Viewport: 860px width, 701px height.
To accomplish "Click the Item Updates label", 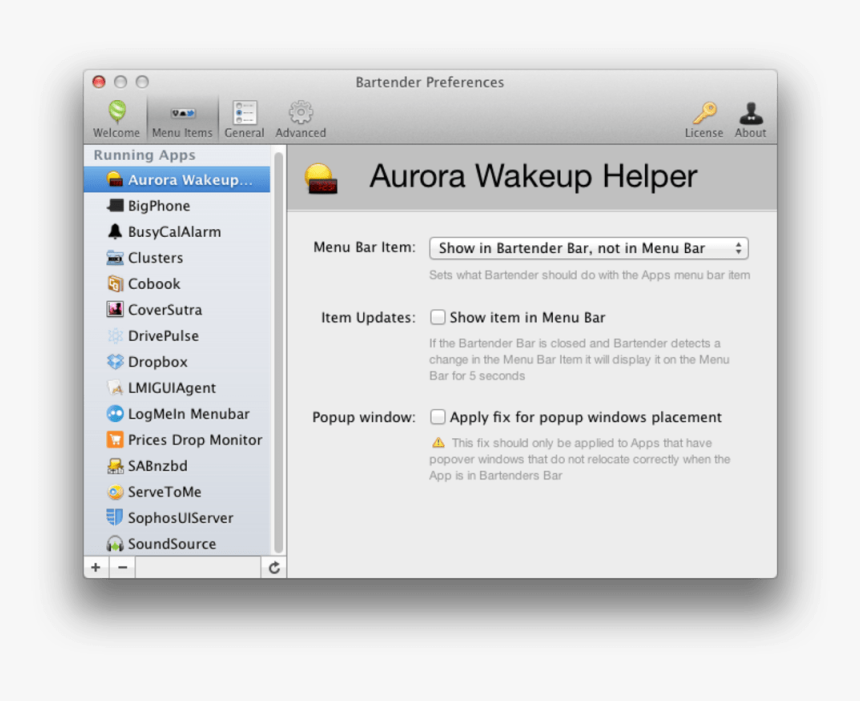I will coord(368,318).
